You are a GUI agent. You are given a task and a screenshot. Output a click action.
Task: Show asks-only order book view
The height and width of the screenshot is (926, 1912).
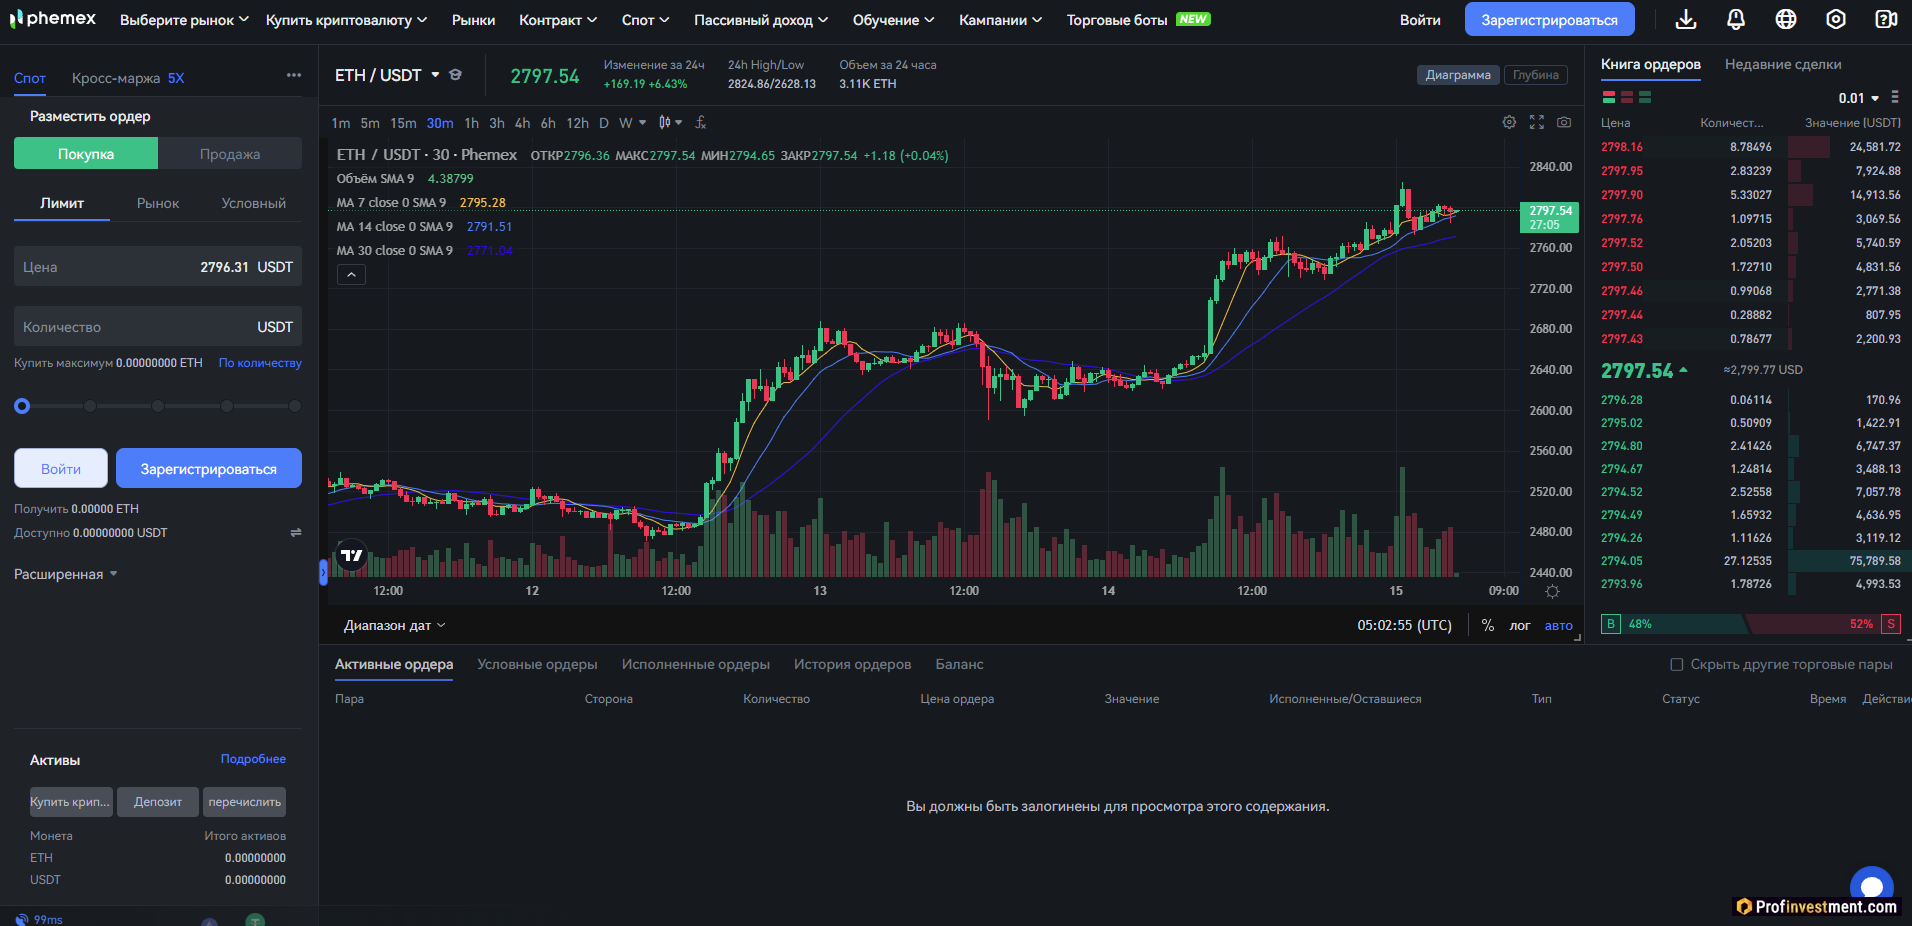click(x=1627, y=97)
